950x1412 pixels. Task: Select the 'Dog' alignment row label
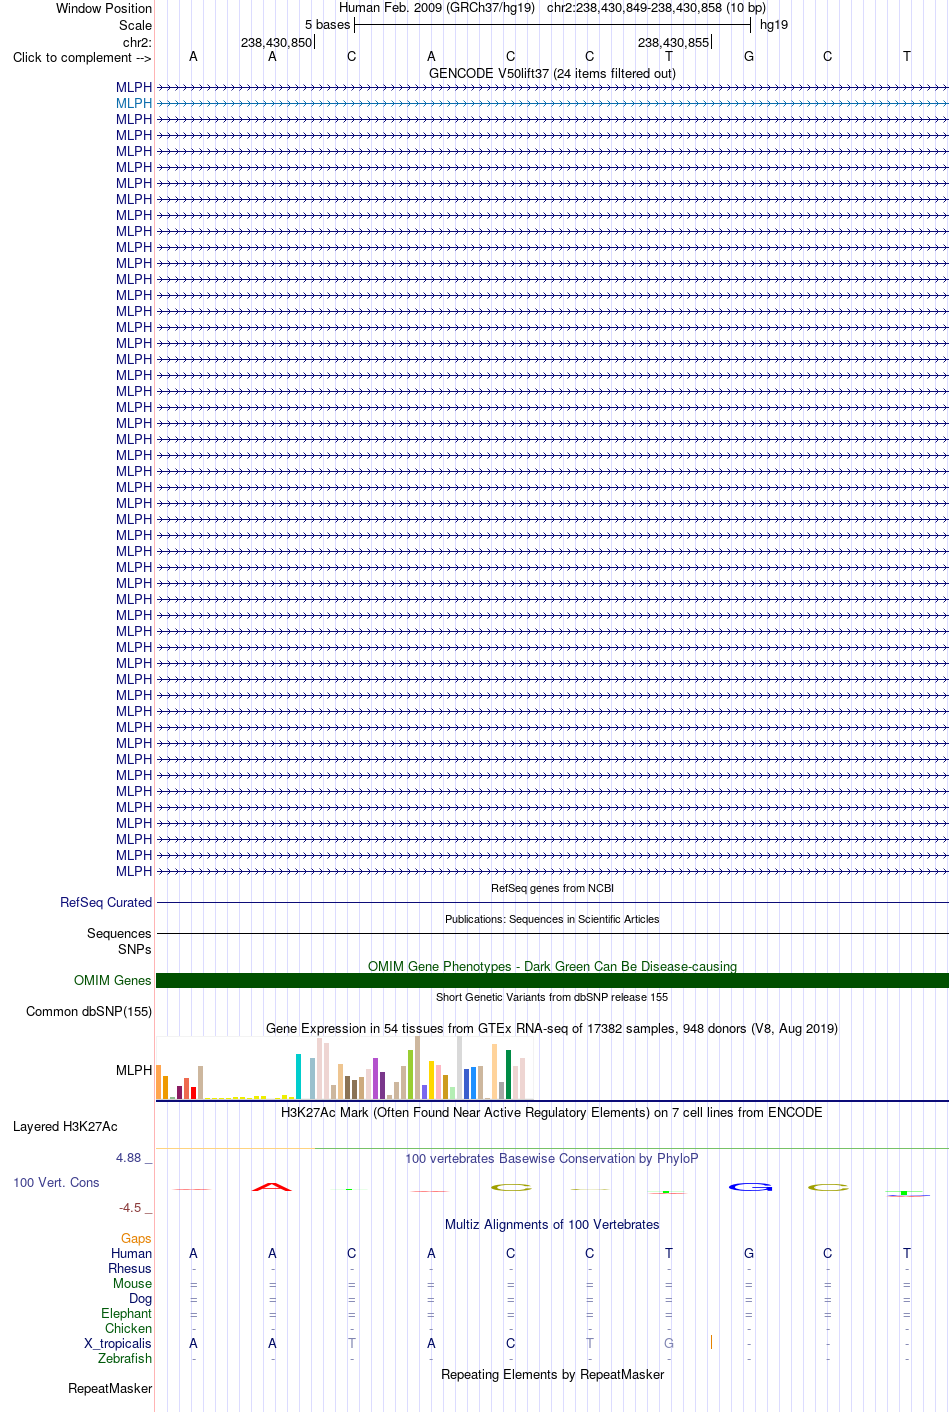click(141, 1298)
